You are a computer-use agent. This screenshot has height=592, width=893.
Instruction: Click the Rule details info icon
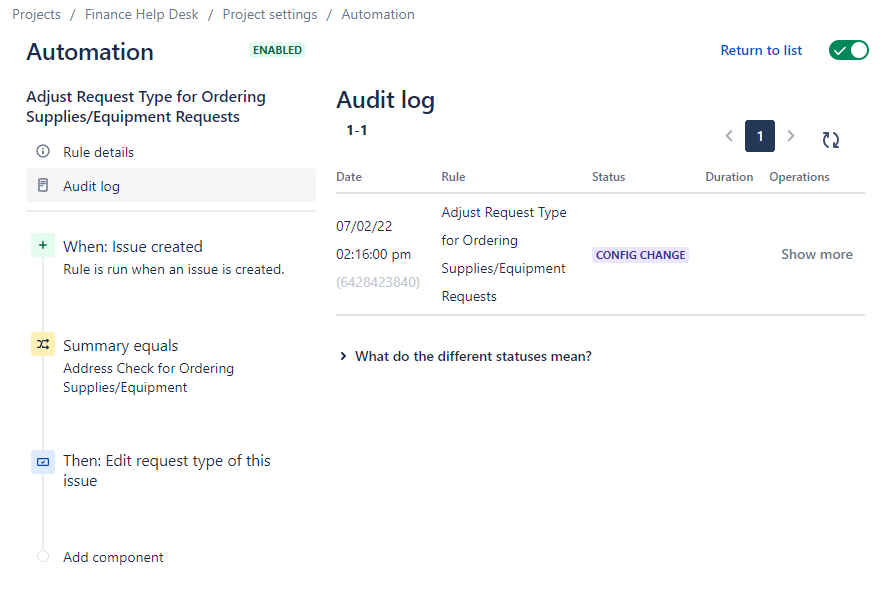click(x=43, y=152)
